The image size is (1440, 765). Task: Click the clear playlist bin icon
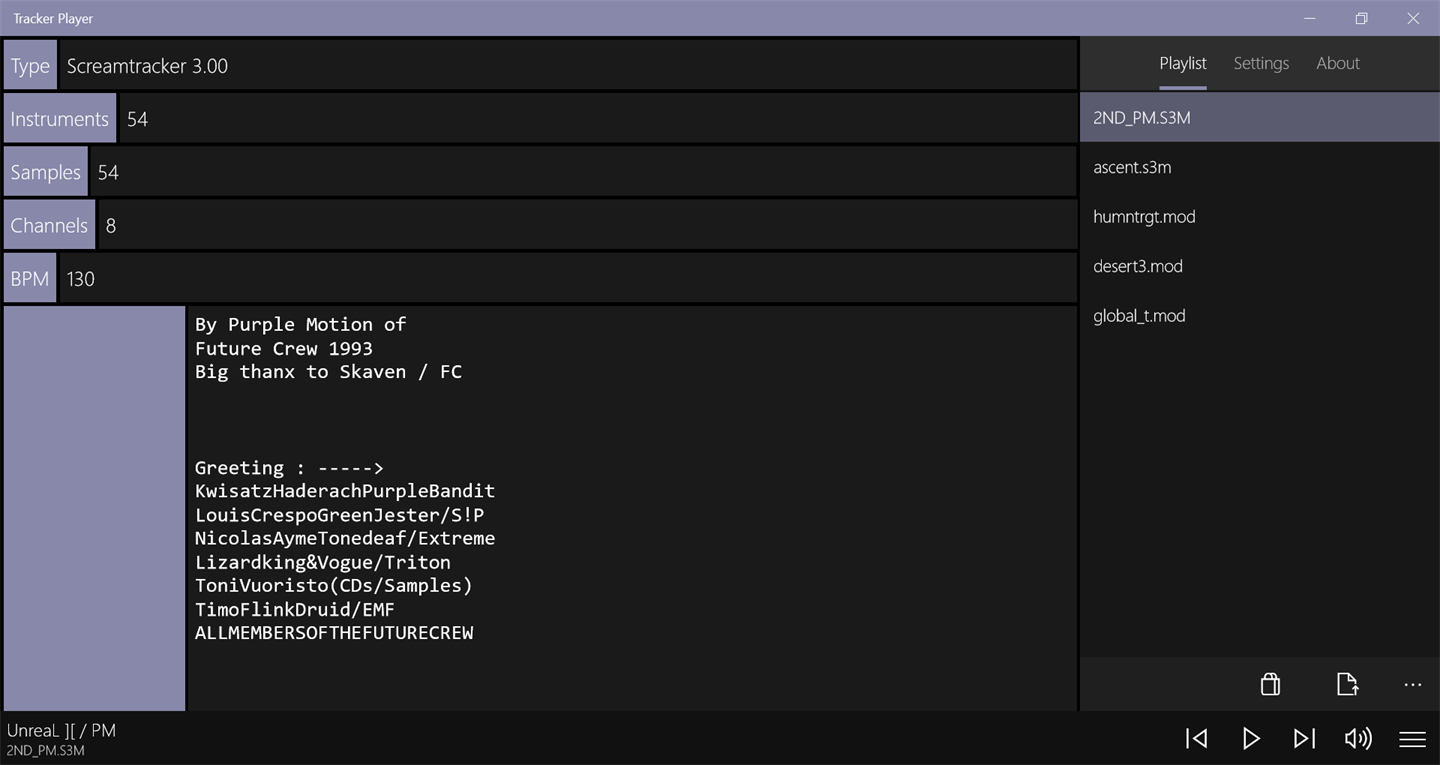[1270, 684]
